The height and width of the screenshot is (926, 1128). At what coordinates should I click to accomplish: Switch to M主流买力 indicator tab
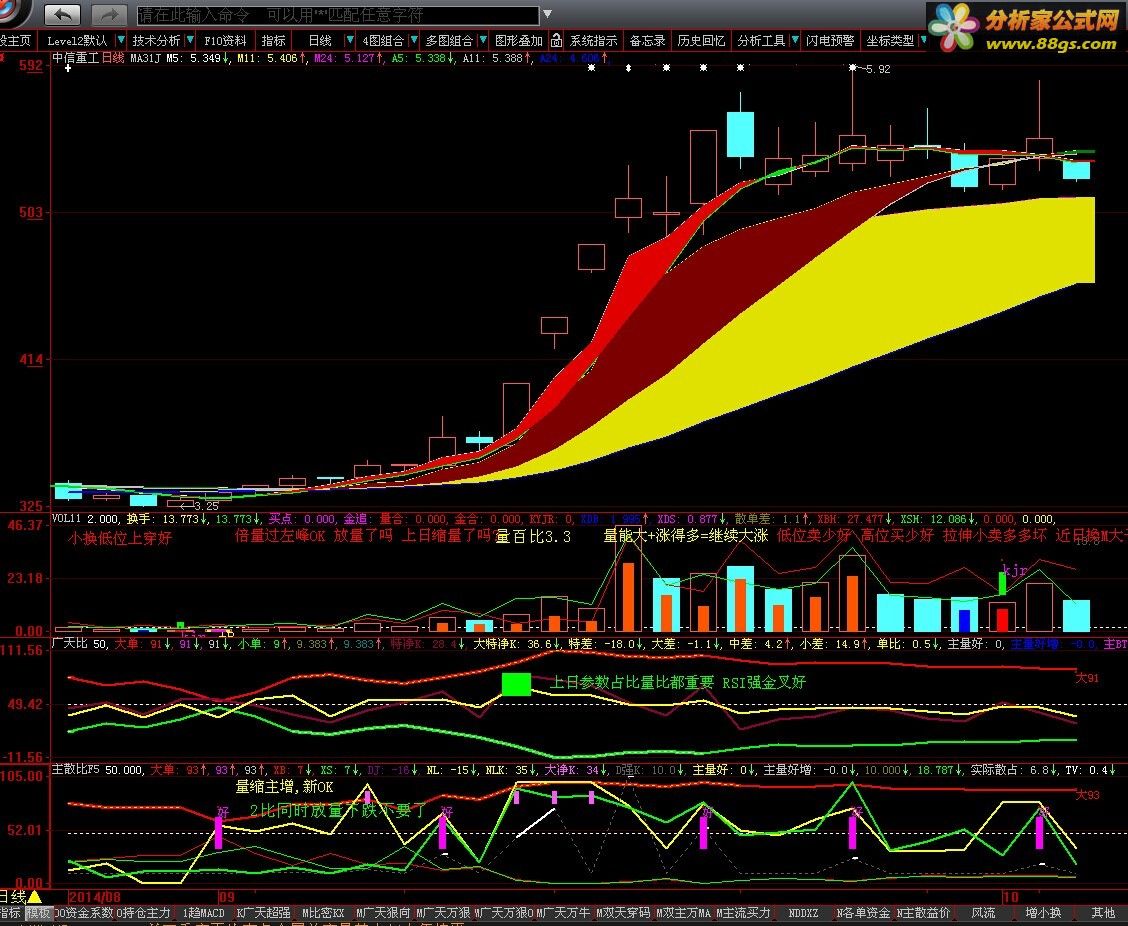pos(743,912)
